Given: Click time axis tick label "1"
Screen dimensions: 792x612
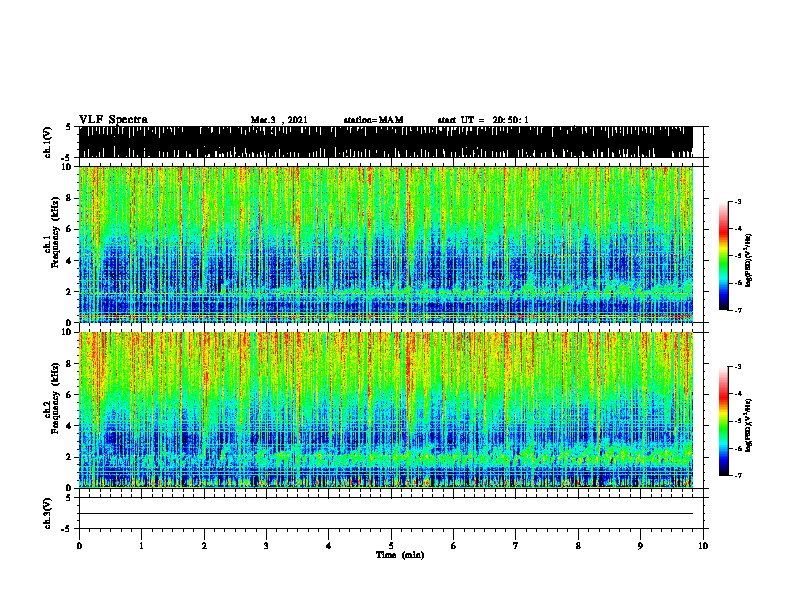Looking at the screenshot, I should click(141, 545).
